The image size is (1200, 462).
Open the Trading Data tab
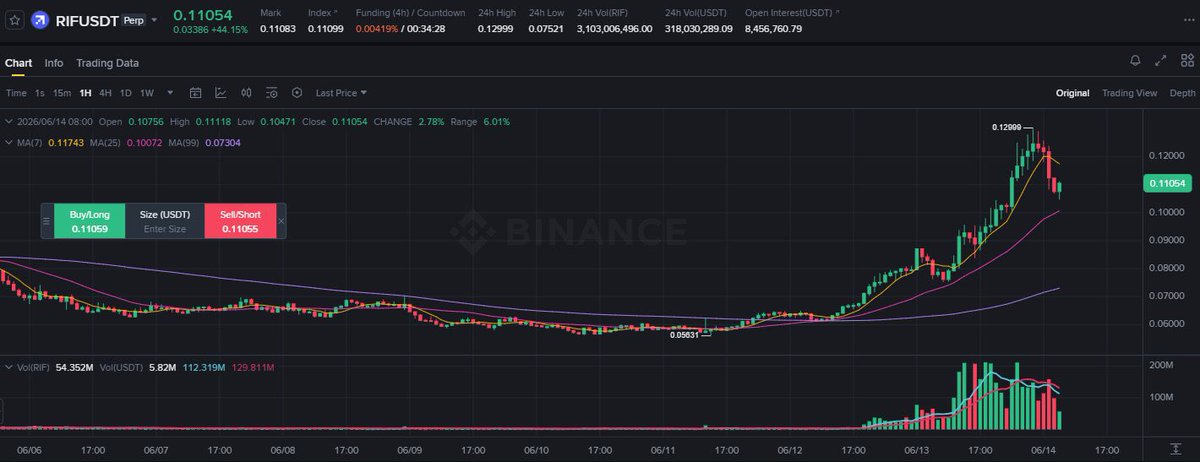pos(107,63)
